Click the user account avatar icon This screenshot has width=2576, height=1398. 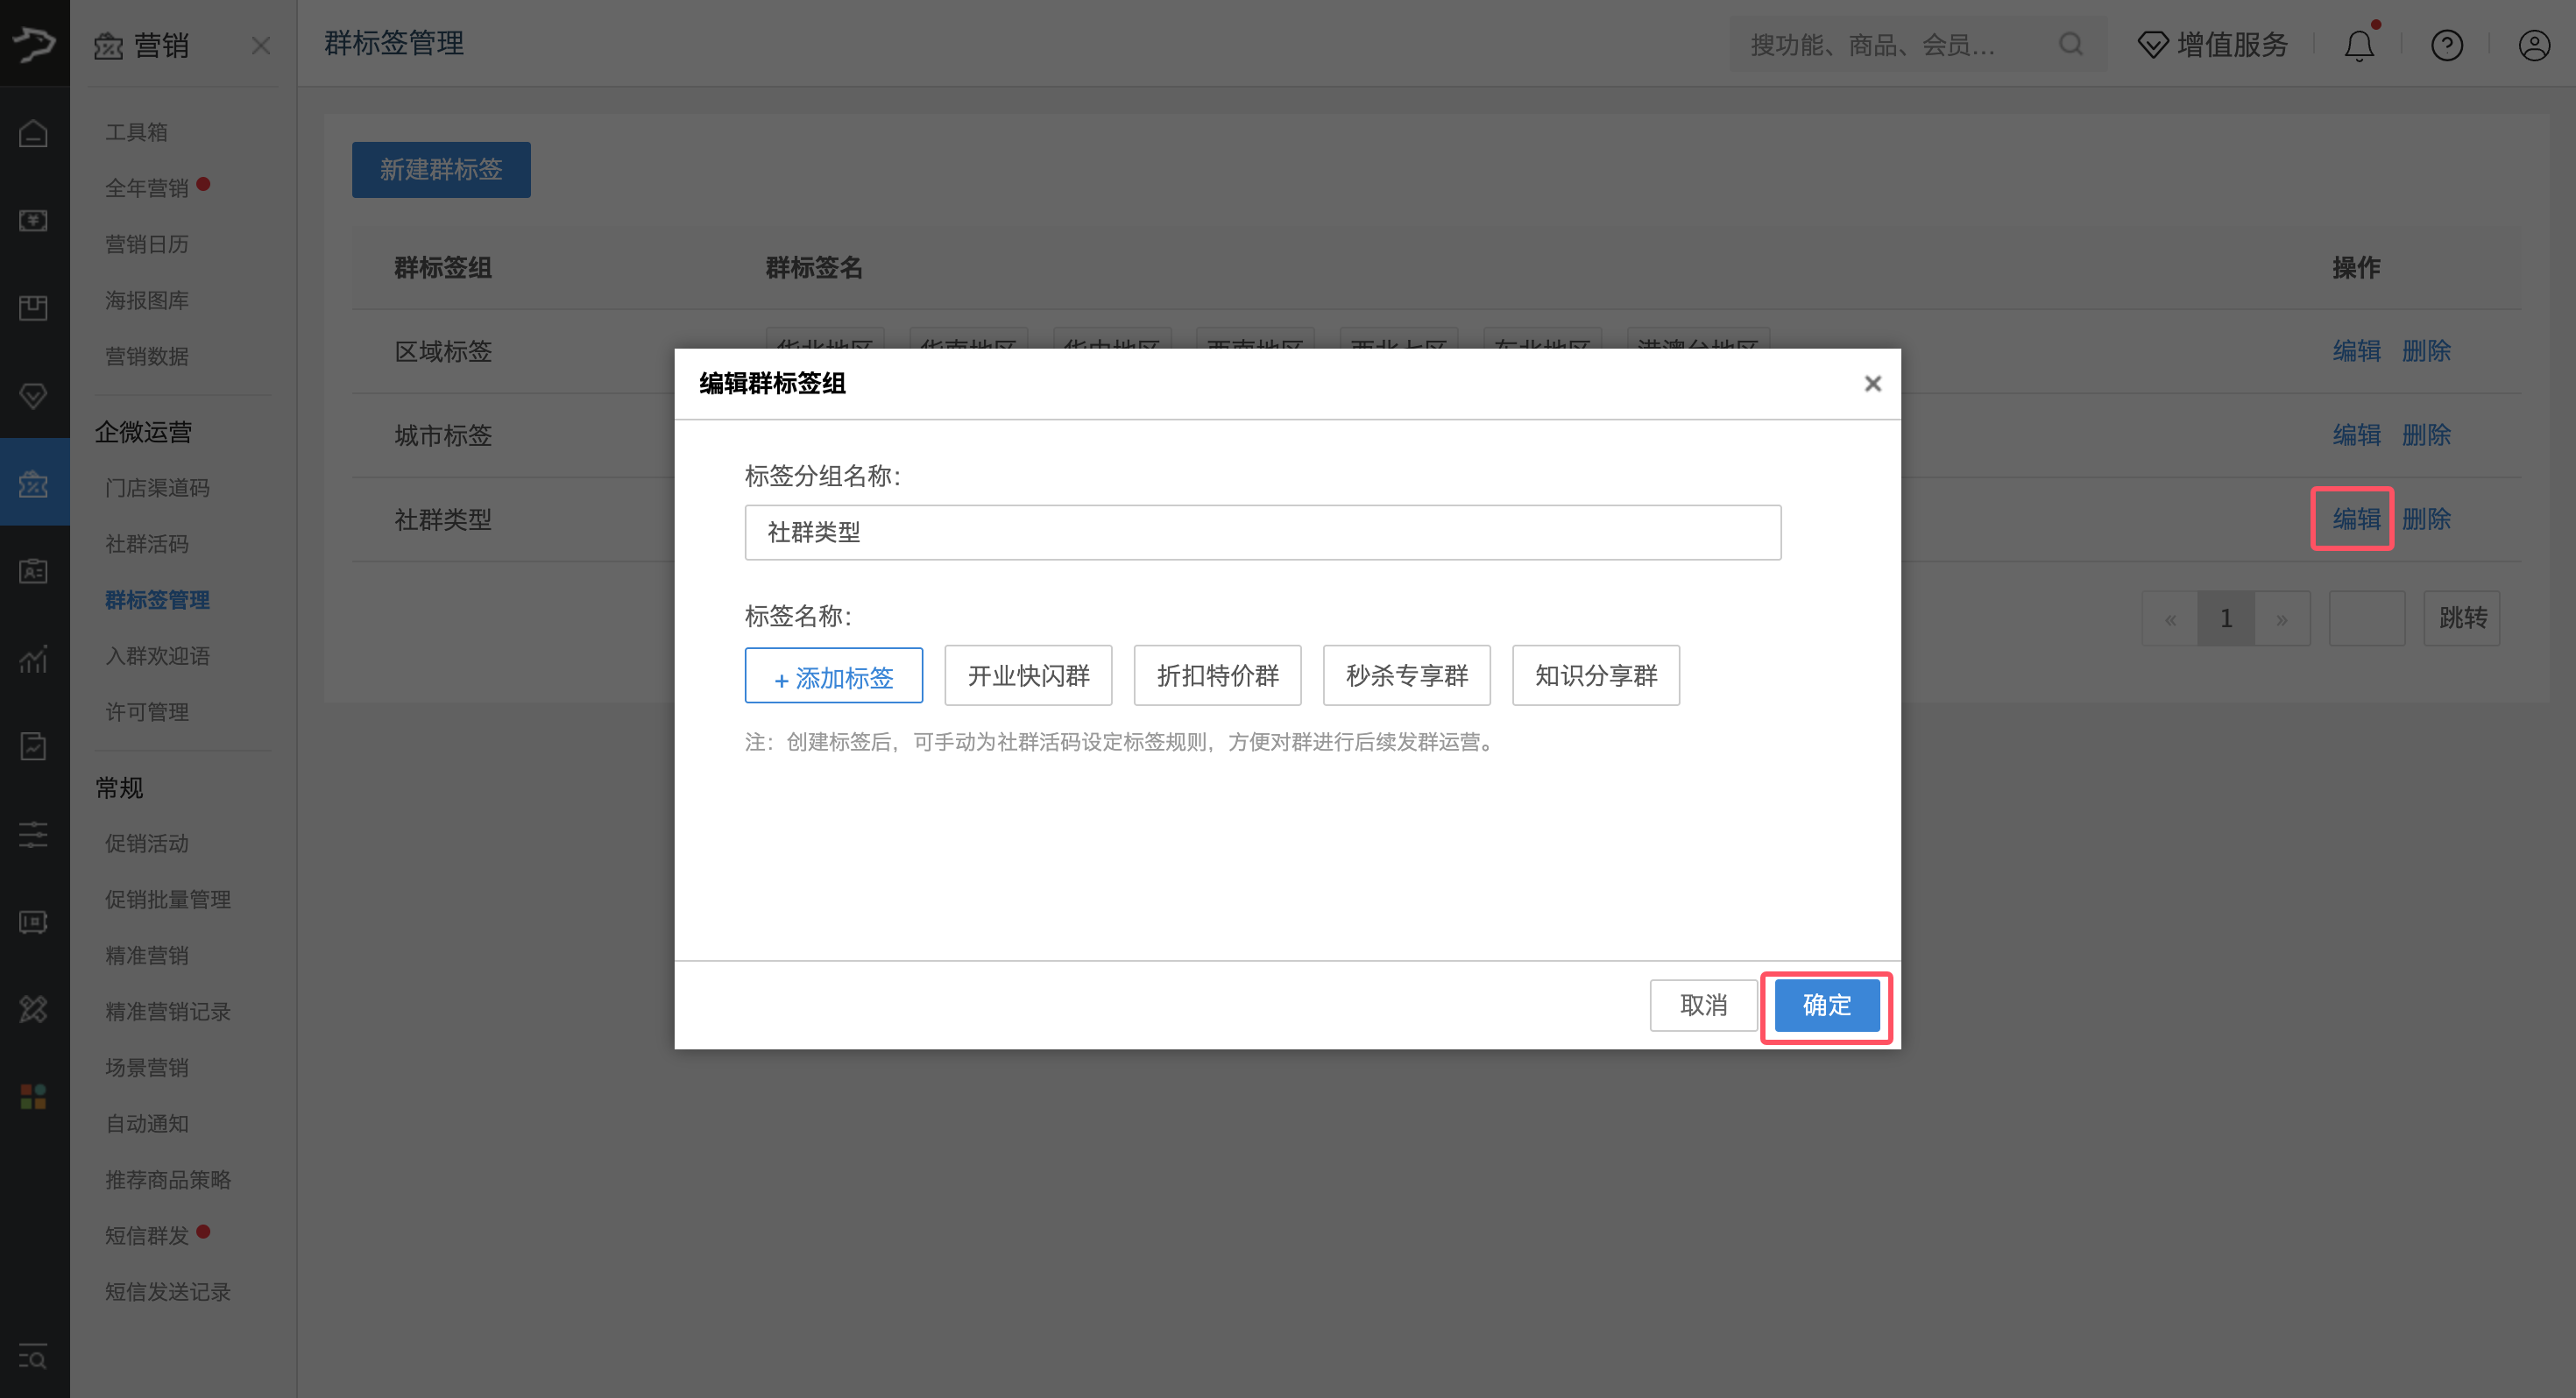[x=2533, y=45]
